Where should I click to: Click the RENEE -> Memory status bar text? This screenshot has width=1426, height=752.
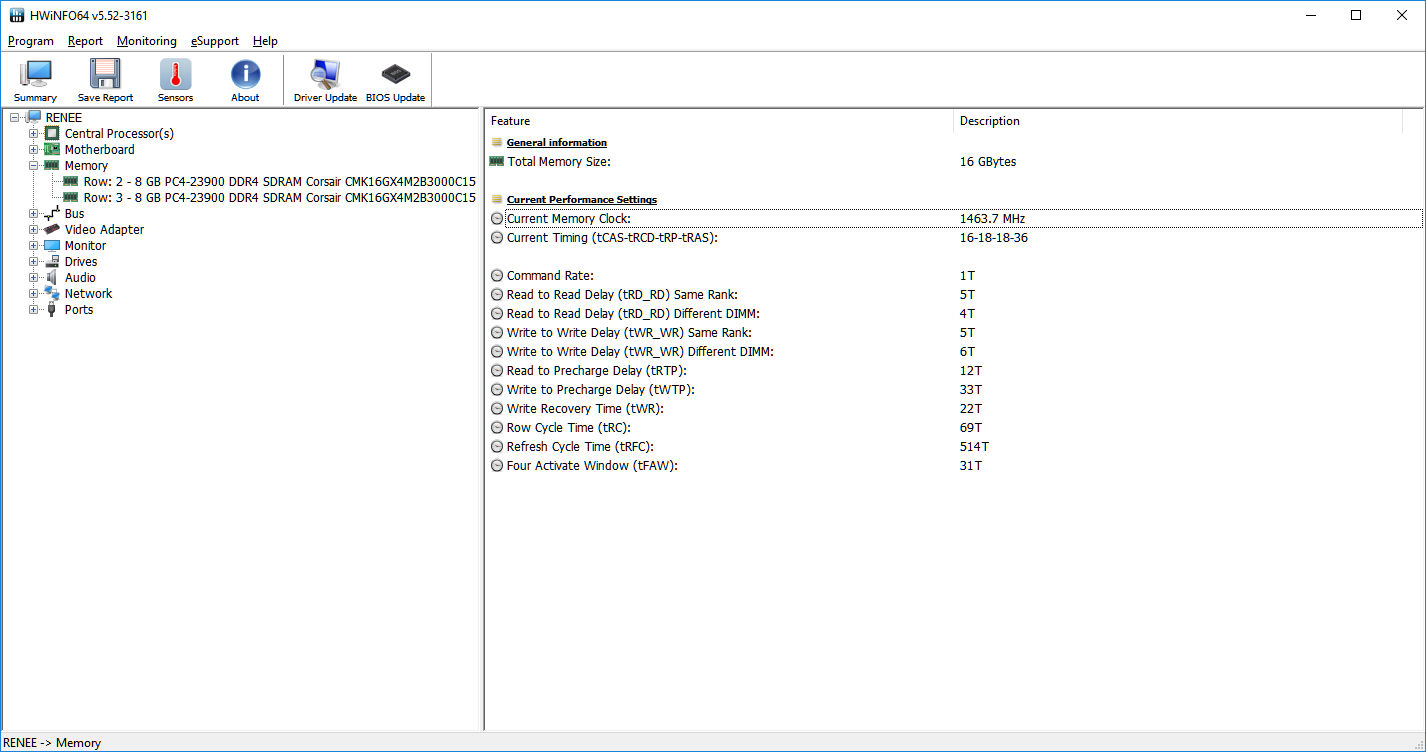tap(53, 742)
